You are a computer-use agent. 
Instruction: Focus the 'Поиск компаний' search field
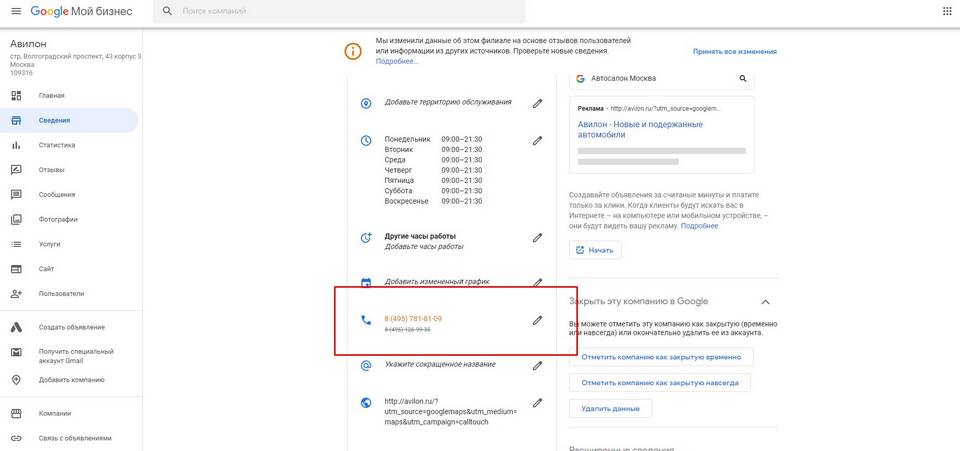coord(339,12)
